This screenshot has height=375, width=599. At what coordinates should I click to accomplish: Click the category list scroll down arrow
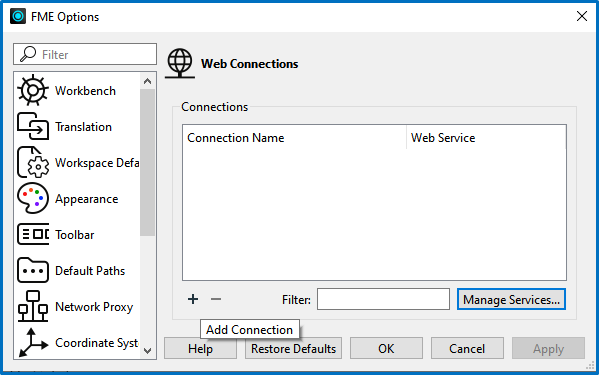pyautogui.click(x=147, y=350)
